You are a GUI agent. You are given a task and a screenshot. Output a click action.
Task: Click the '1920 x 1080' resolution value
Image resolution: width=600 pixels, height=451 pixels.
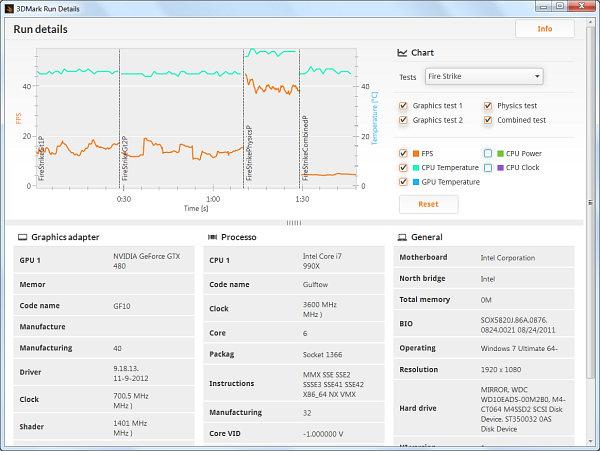[501, 370]
